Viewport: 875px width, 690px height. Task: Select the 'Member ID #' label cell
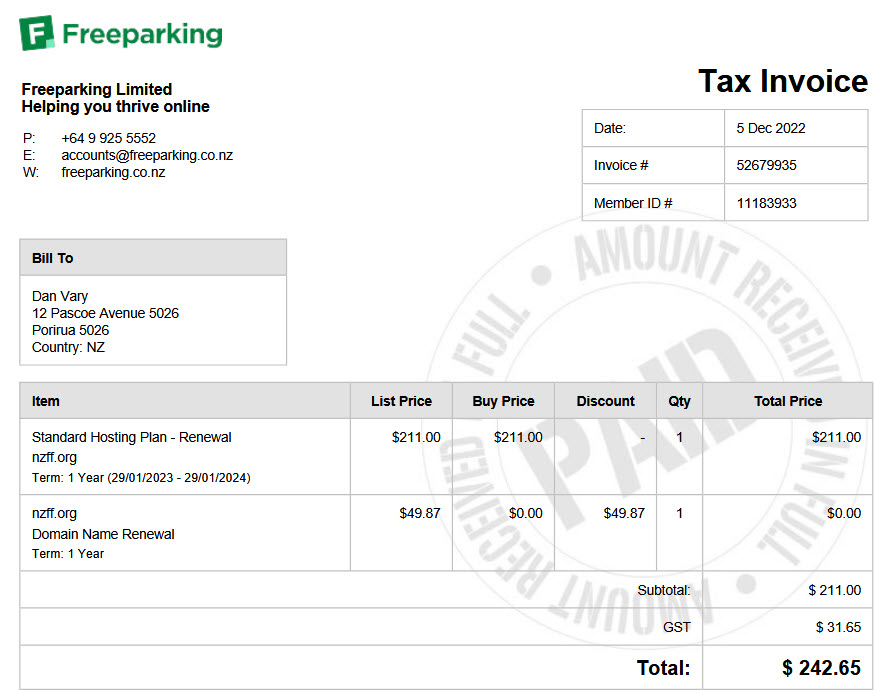coord(653,203)
